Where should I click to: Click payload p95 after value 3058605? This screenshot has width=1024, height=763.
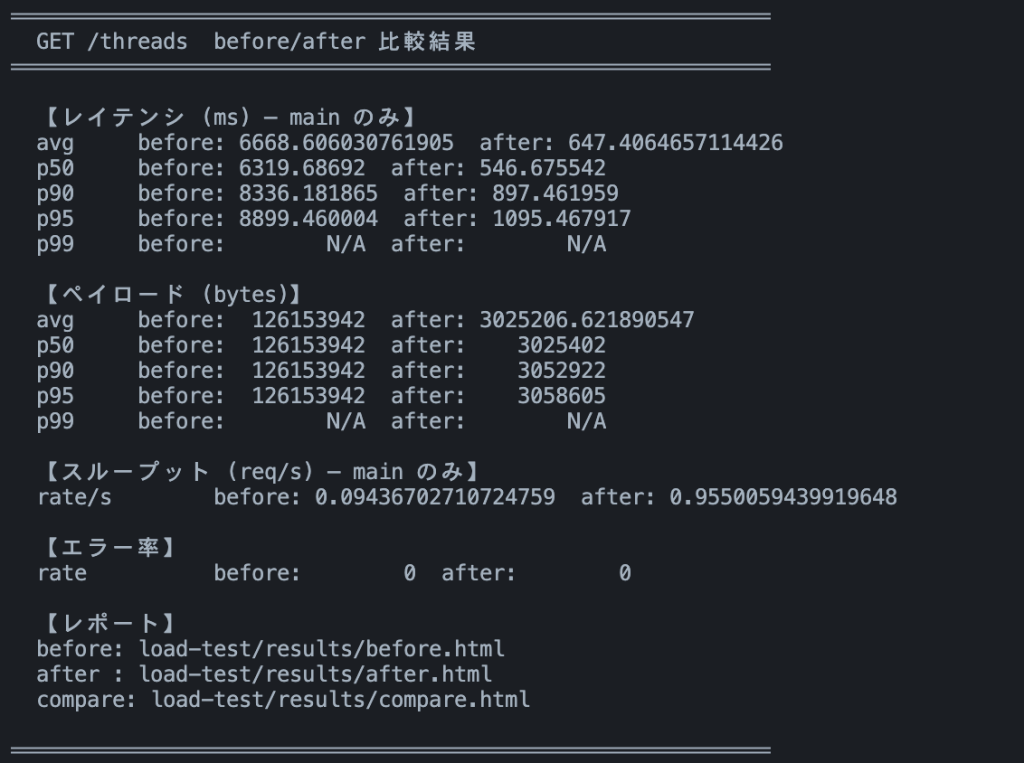pos(561,396)
